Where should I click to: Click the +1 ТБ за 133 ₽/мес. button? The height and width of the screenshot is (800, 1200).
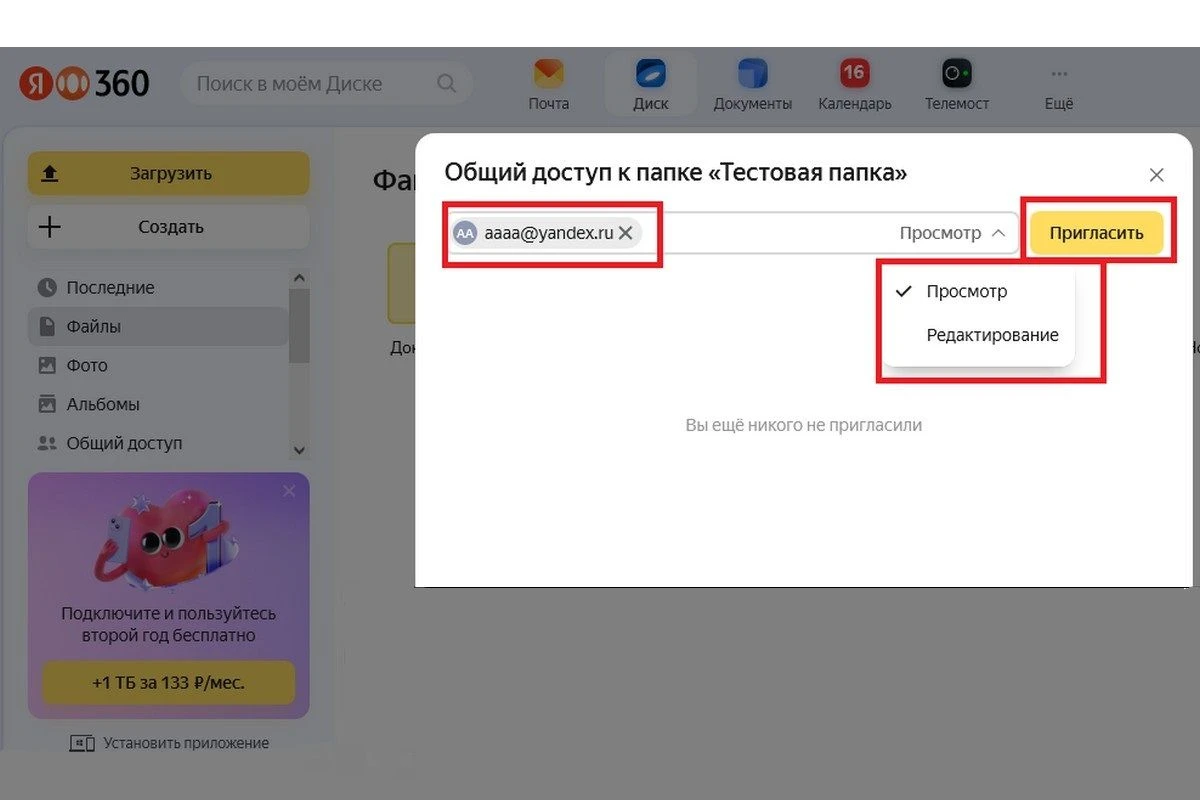point(169,683)
